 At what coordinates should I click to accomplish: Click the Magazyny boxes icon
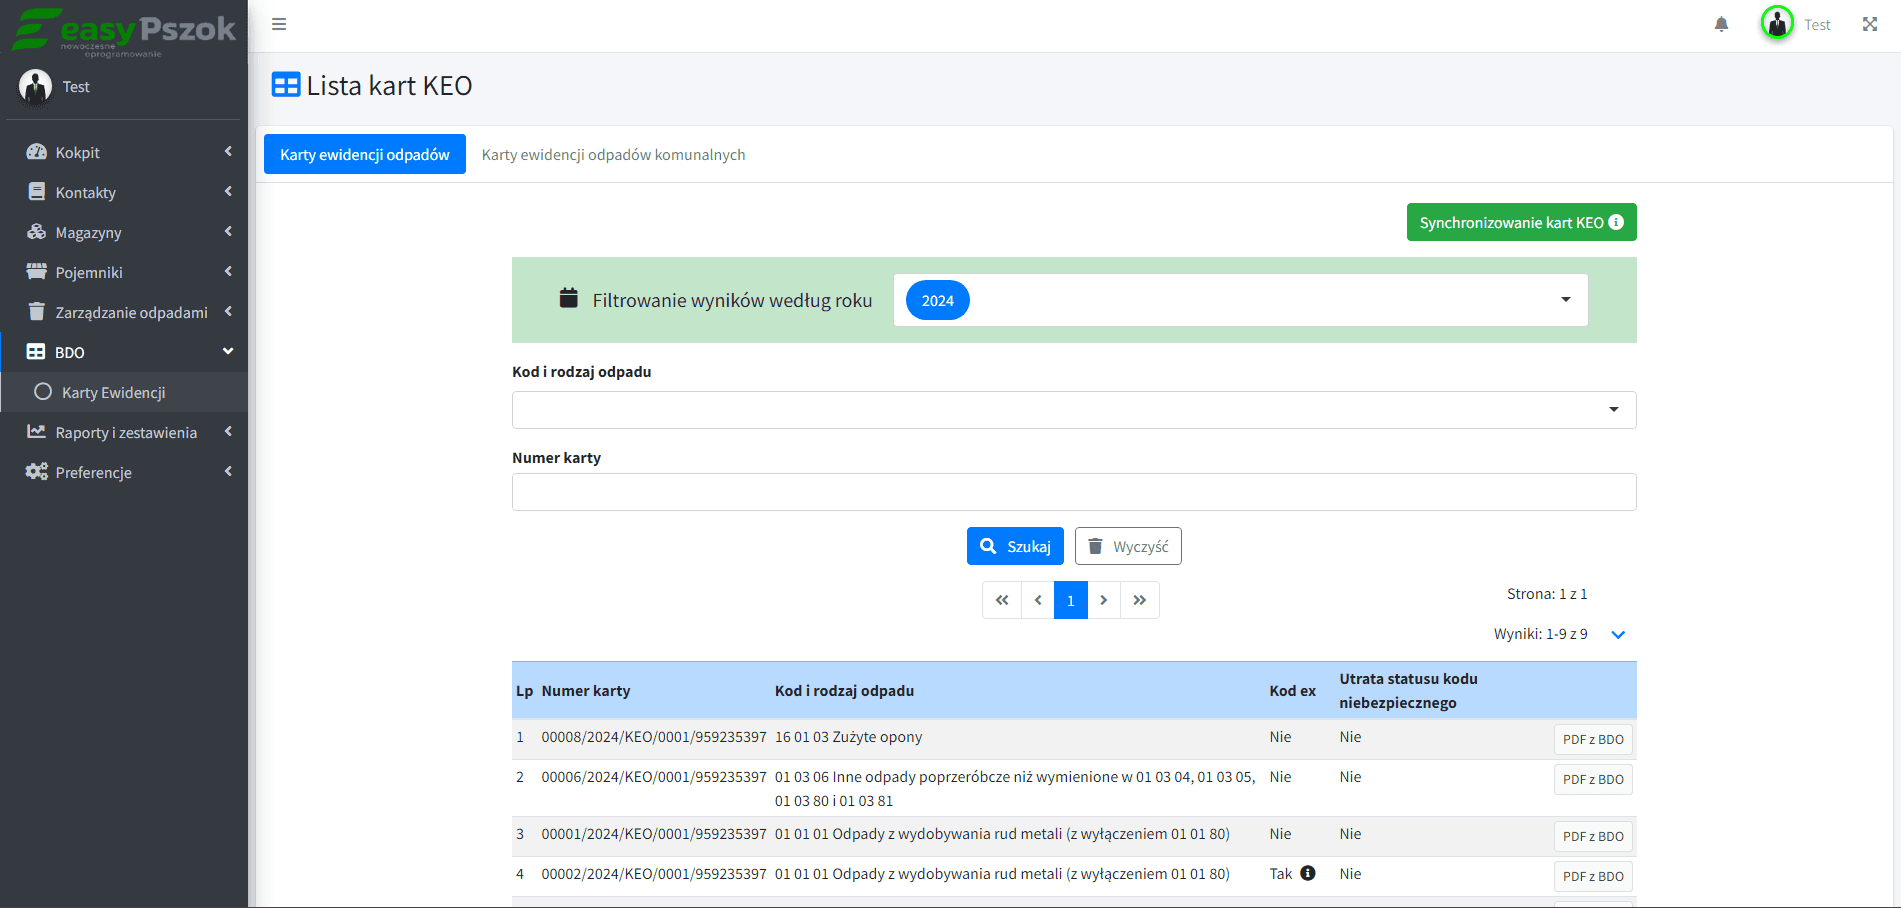pyautogui.click(x=37, y=232)
